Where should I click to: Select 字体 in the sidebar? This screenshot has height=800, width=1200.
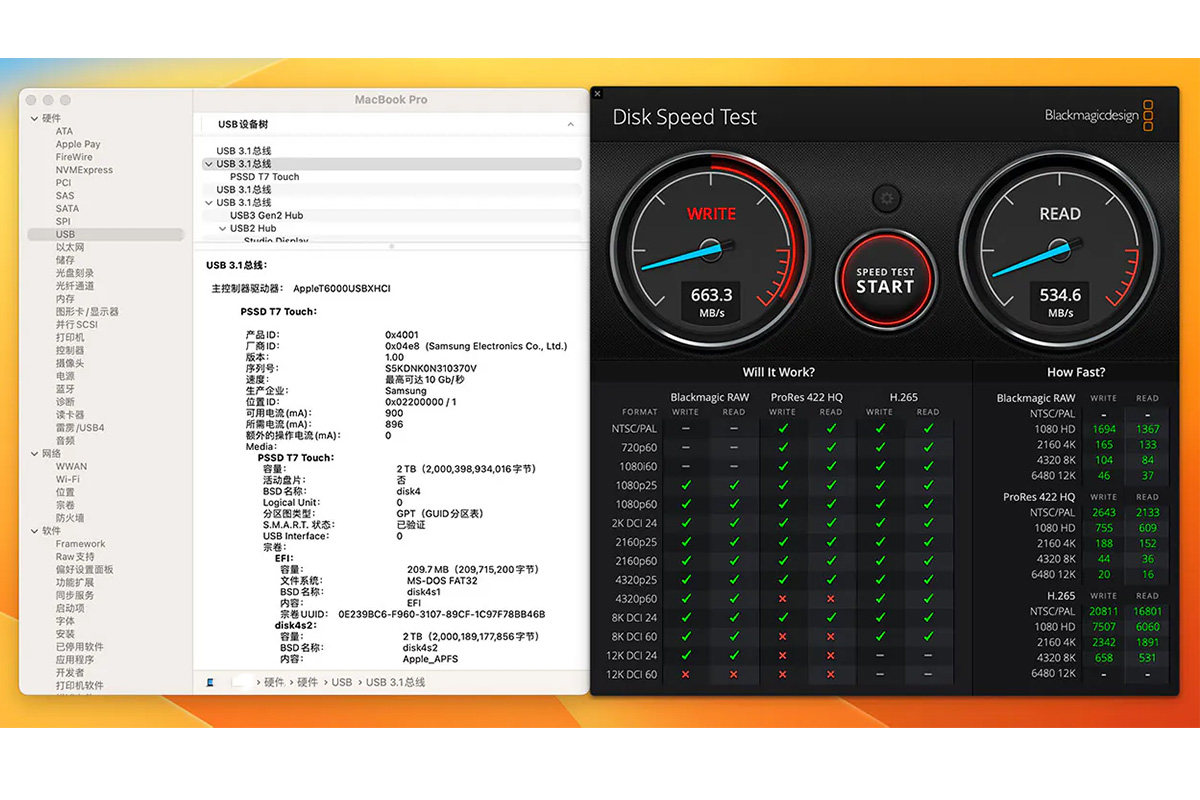coord(65,621)
